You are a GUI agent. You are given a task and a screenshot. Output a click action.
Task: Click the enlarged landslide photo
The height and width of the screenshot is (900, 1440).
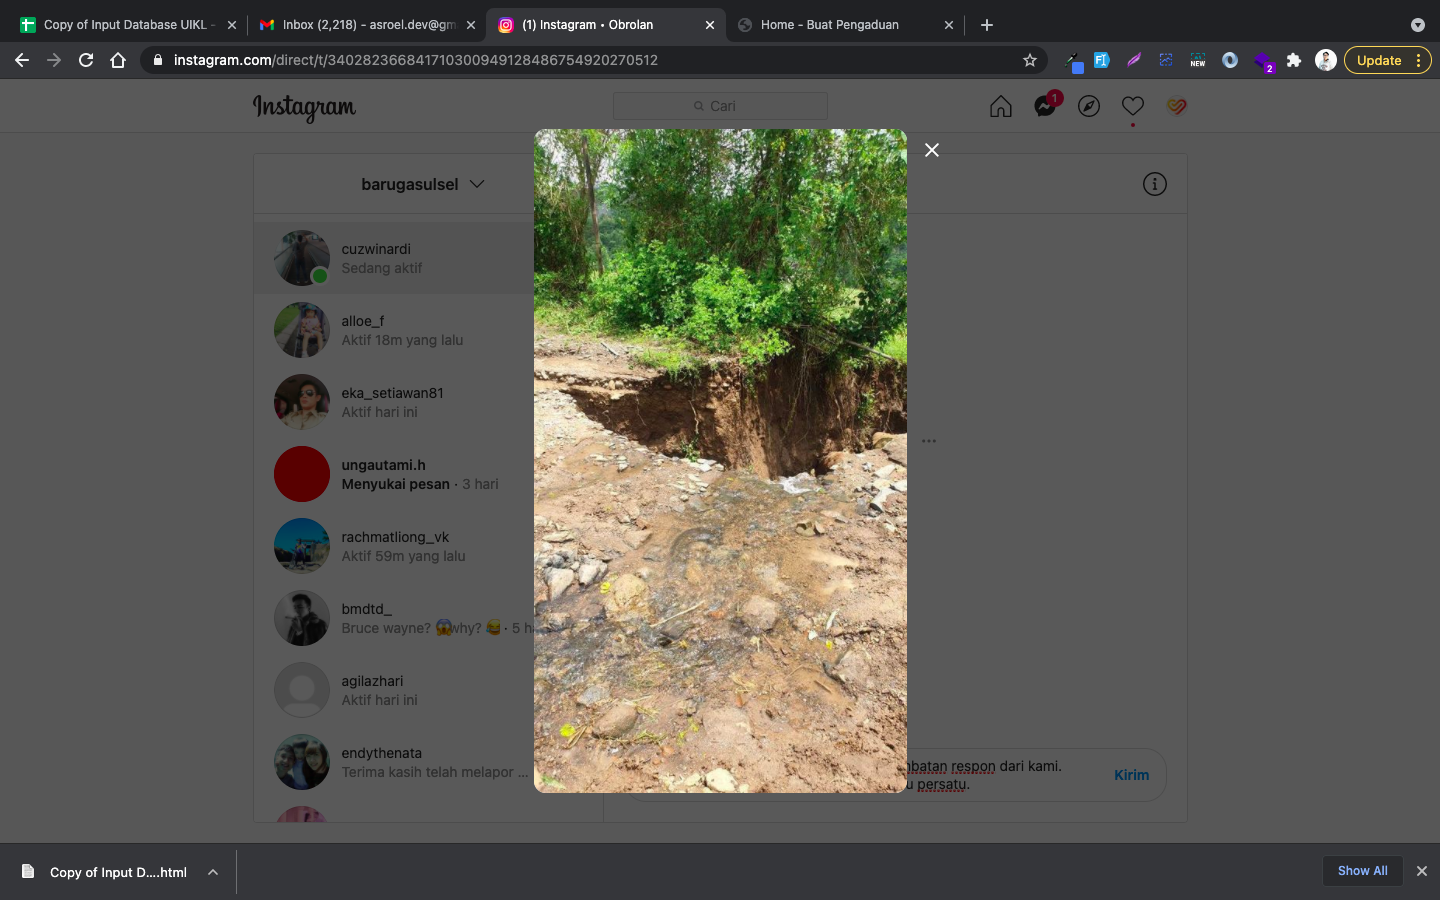(720, 461)
